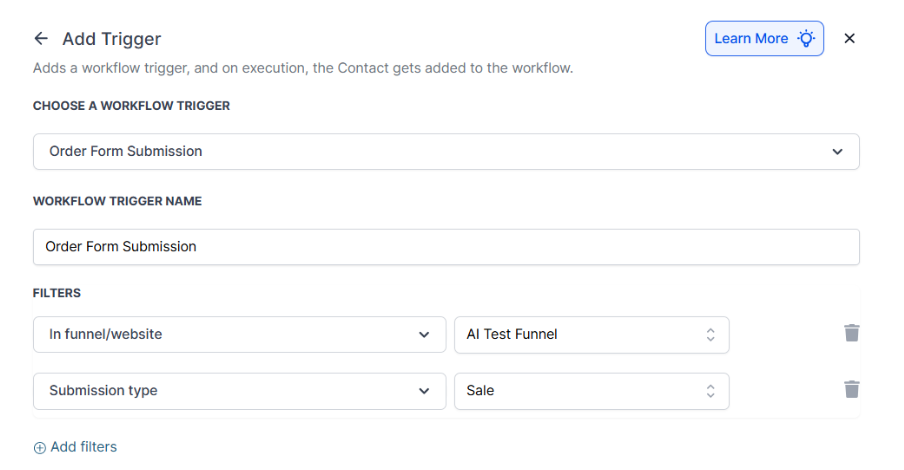Click the up-down arrows on AI Test Funnel

pos(710,335)
